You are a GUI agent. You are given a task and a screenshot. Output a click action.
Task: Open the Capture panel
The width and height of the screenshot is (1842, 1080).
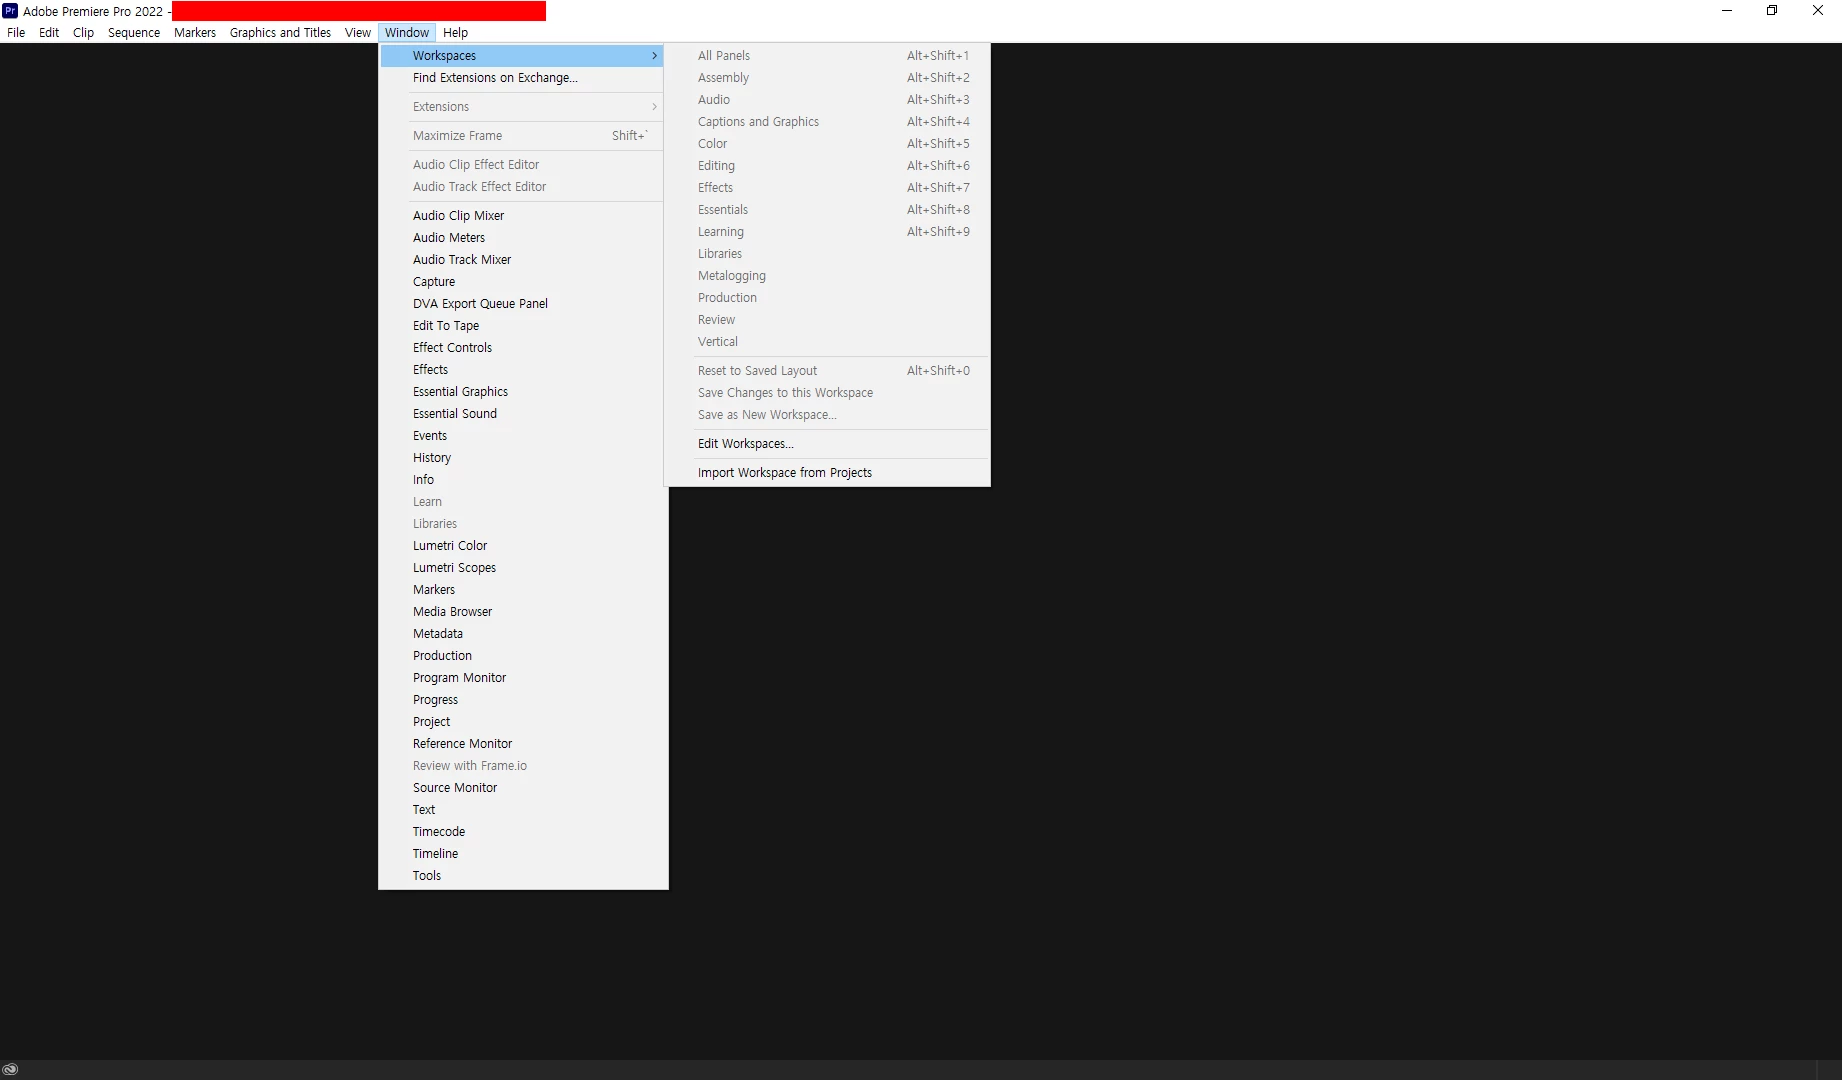(x=522, y=282)
